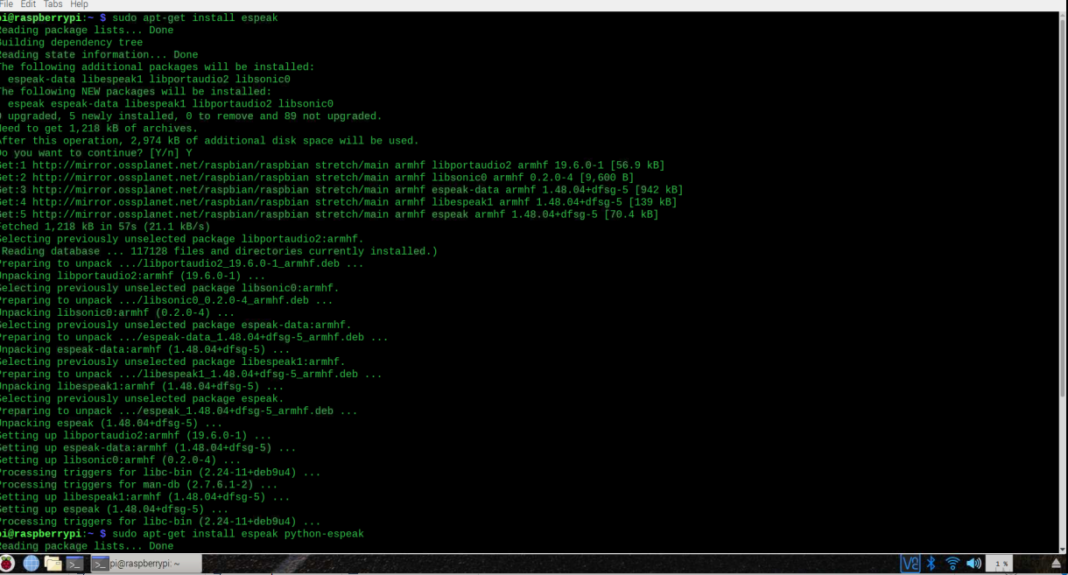Click the last 'sudo apt-get install espeak python-espeak' line
This screenshot has height=575, width=1068.
(x=238, y=534)
